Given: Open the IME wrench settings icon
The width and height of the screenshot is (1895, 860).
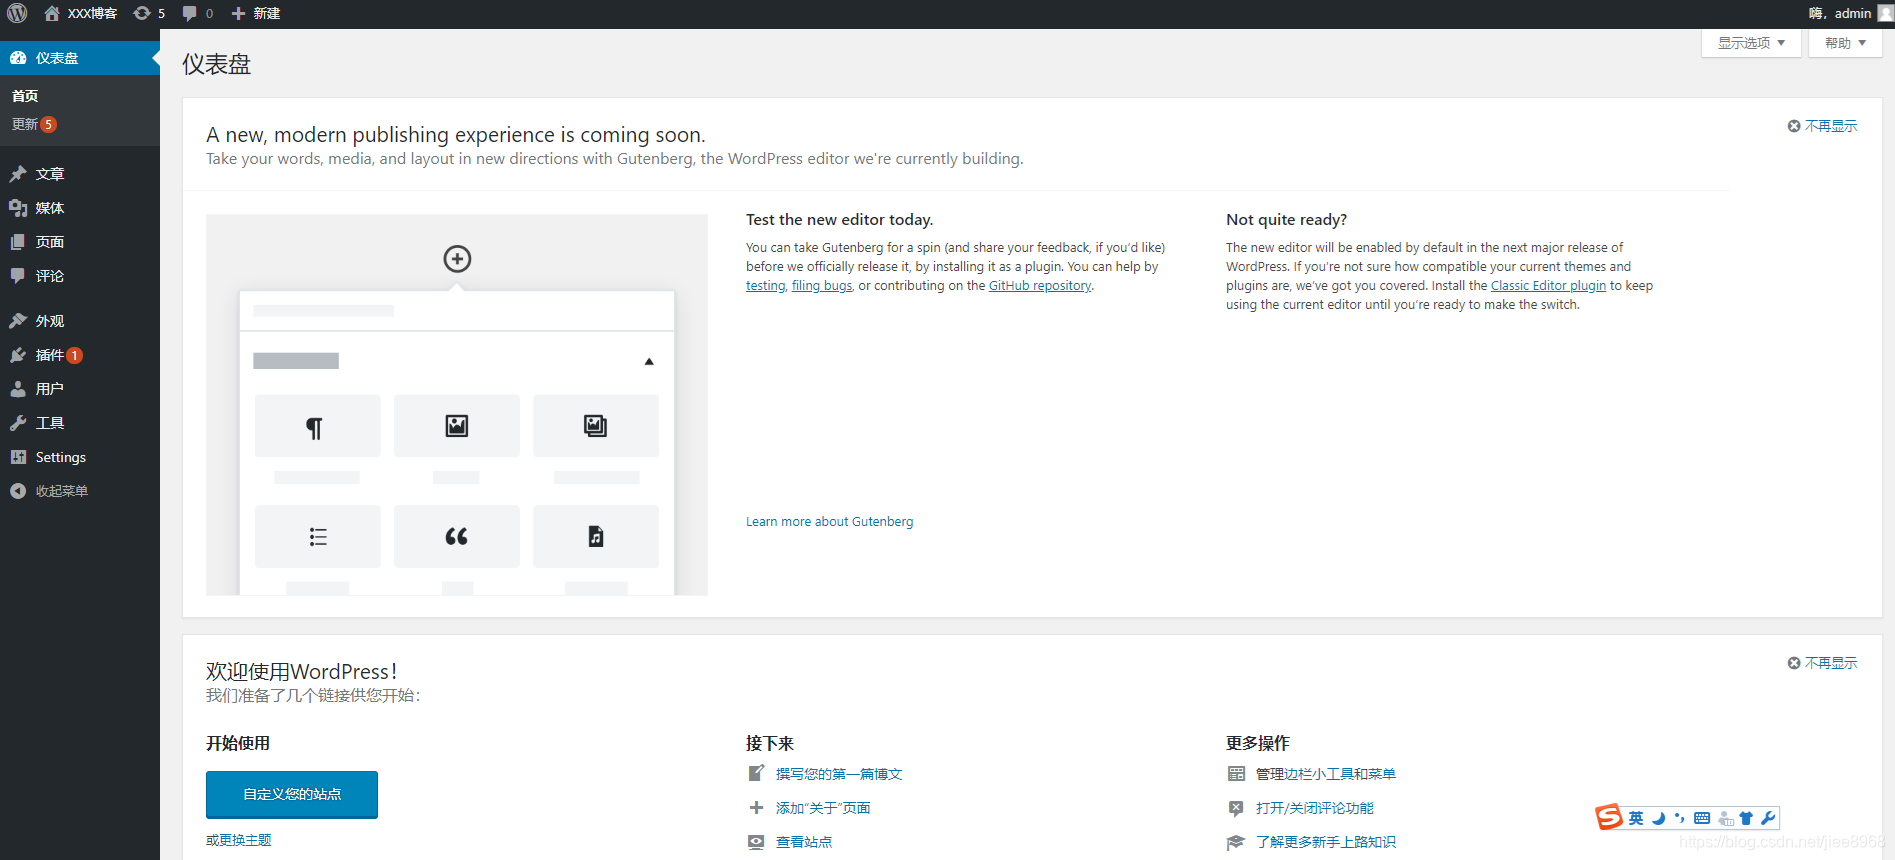Looking at the screenshot, I should click(1768, 818).
